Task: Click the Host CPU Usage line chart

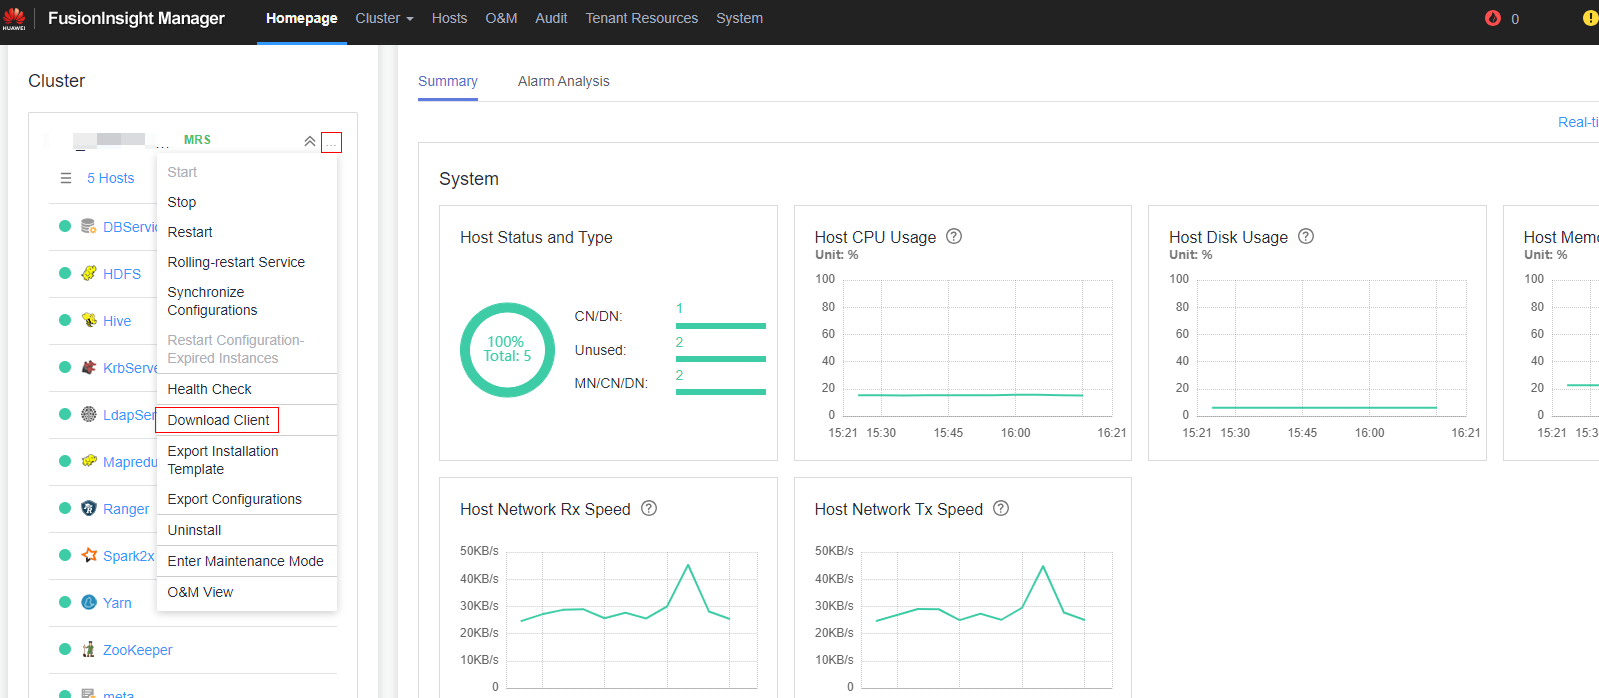Action: (x=977, y=348)
